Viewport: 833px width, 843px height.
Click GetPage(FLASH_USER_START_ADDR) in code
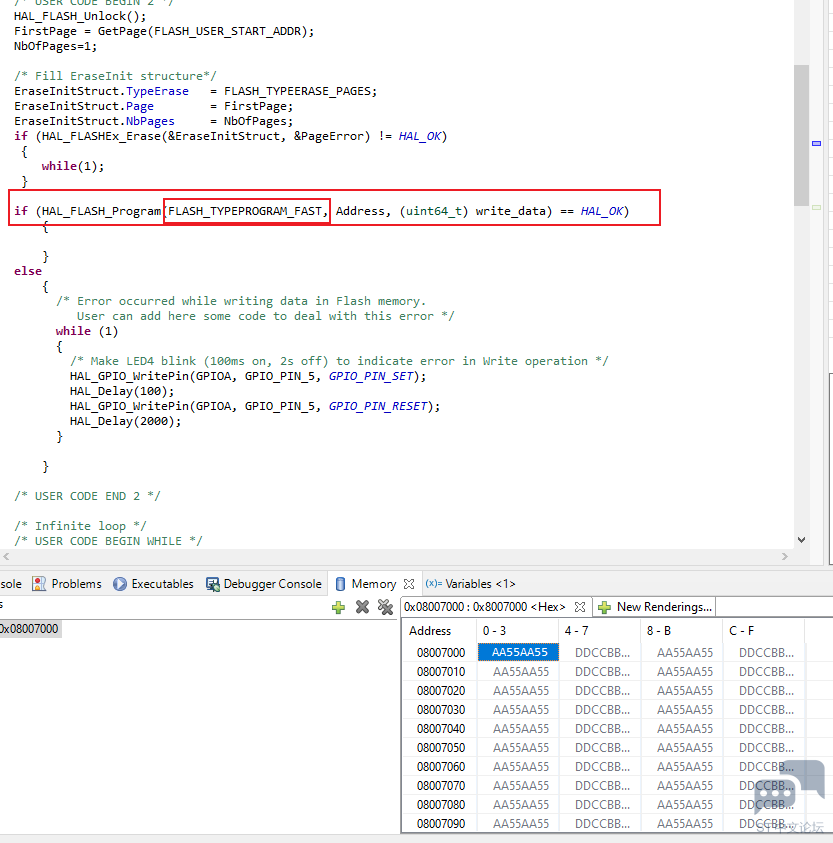point(202,31)
